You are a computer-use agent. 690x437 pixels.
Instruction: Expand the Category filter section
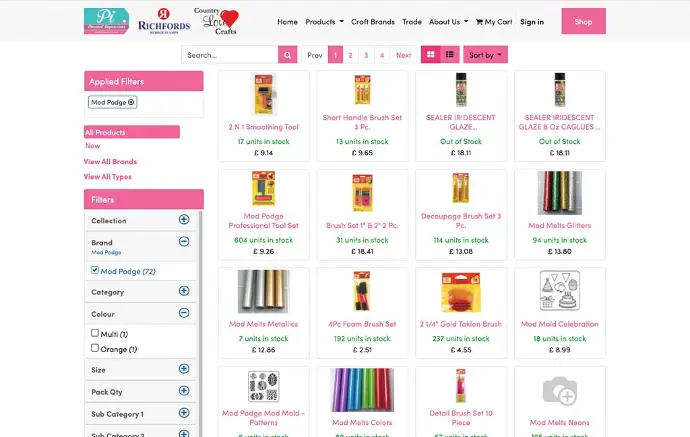click(184, 291)
